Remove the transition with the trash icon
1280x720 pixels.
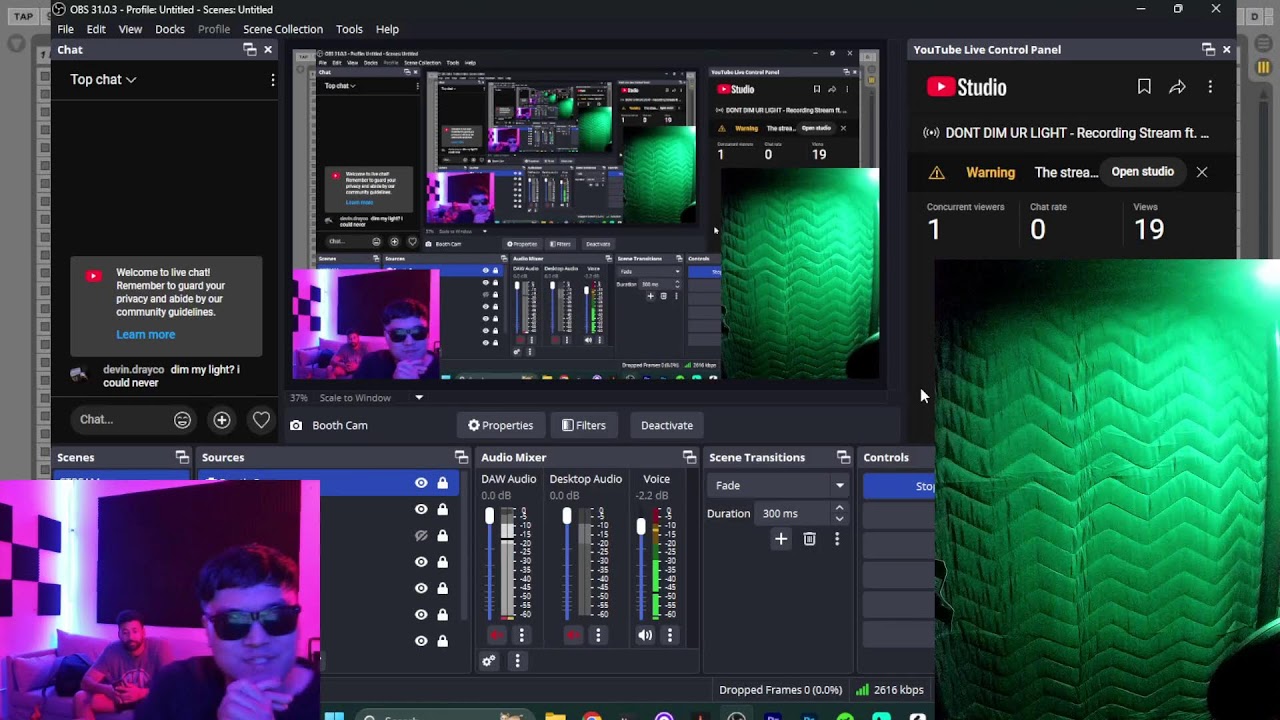click(x=810, y=539)
